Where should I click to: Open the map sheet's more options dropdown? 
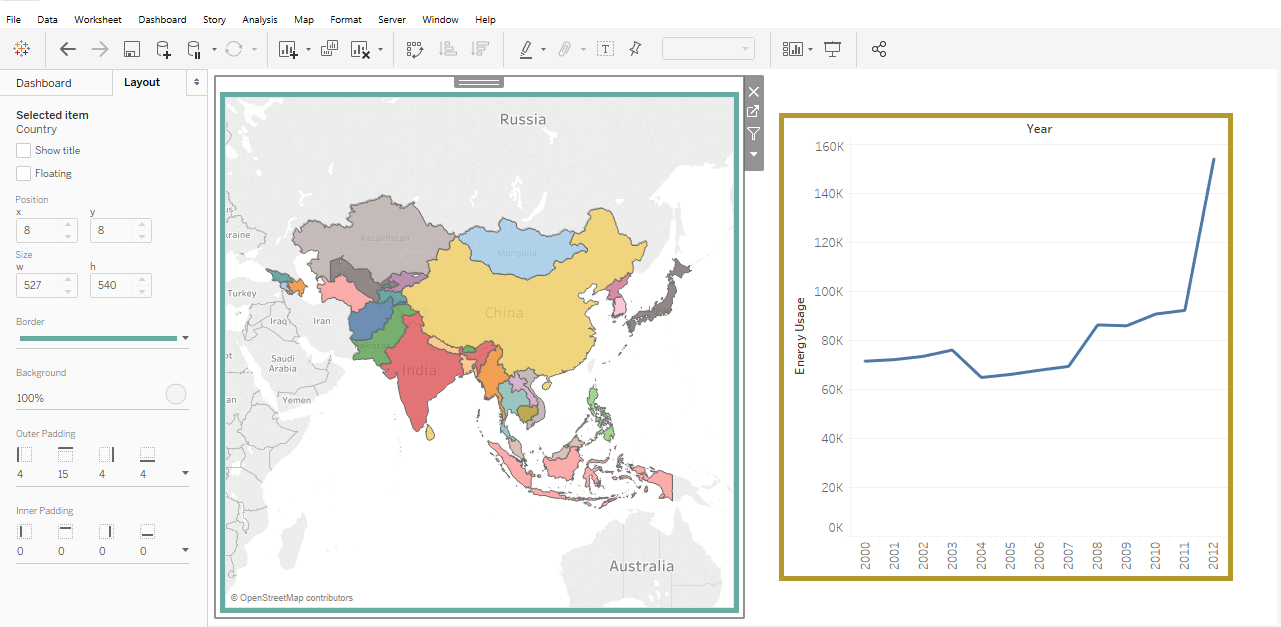tap(752, 155)
